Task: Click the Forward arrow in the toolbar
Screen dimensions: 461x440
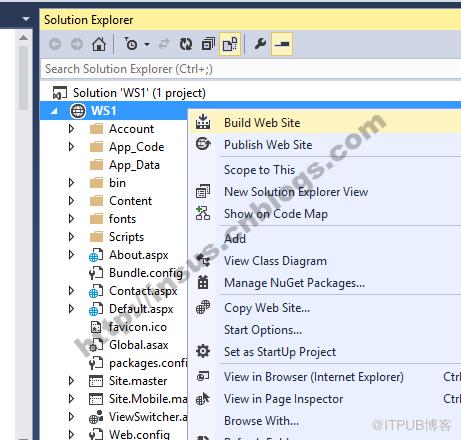Action: [x=77, y=44]
